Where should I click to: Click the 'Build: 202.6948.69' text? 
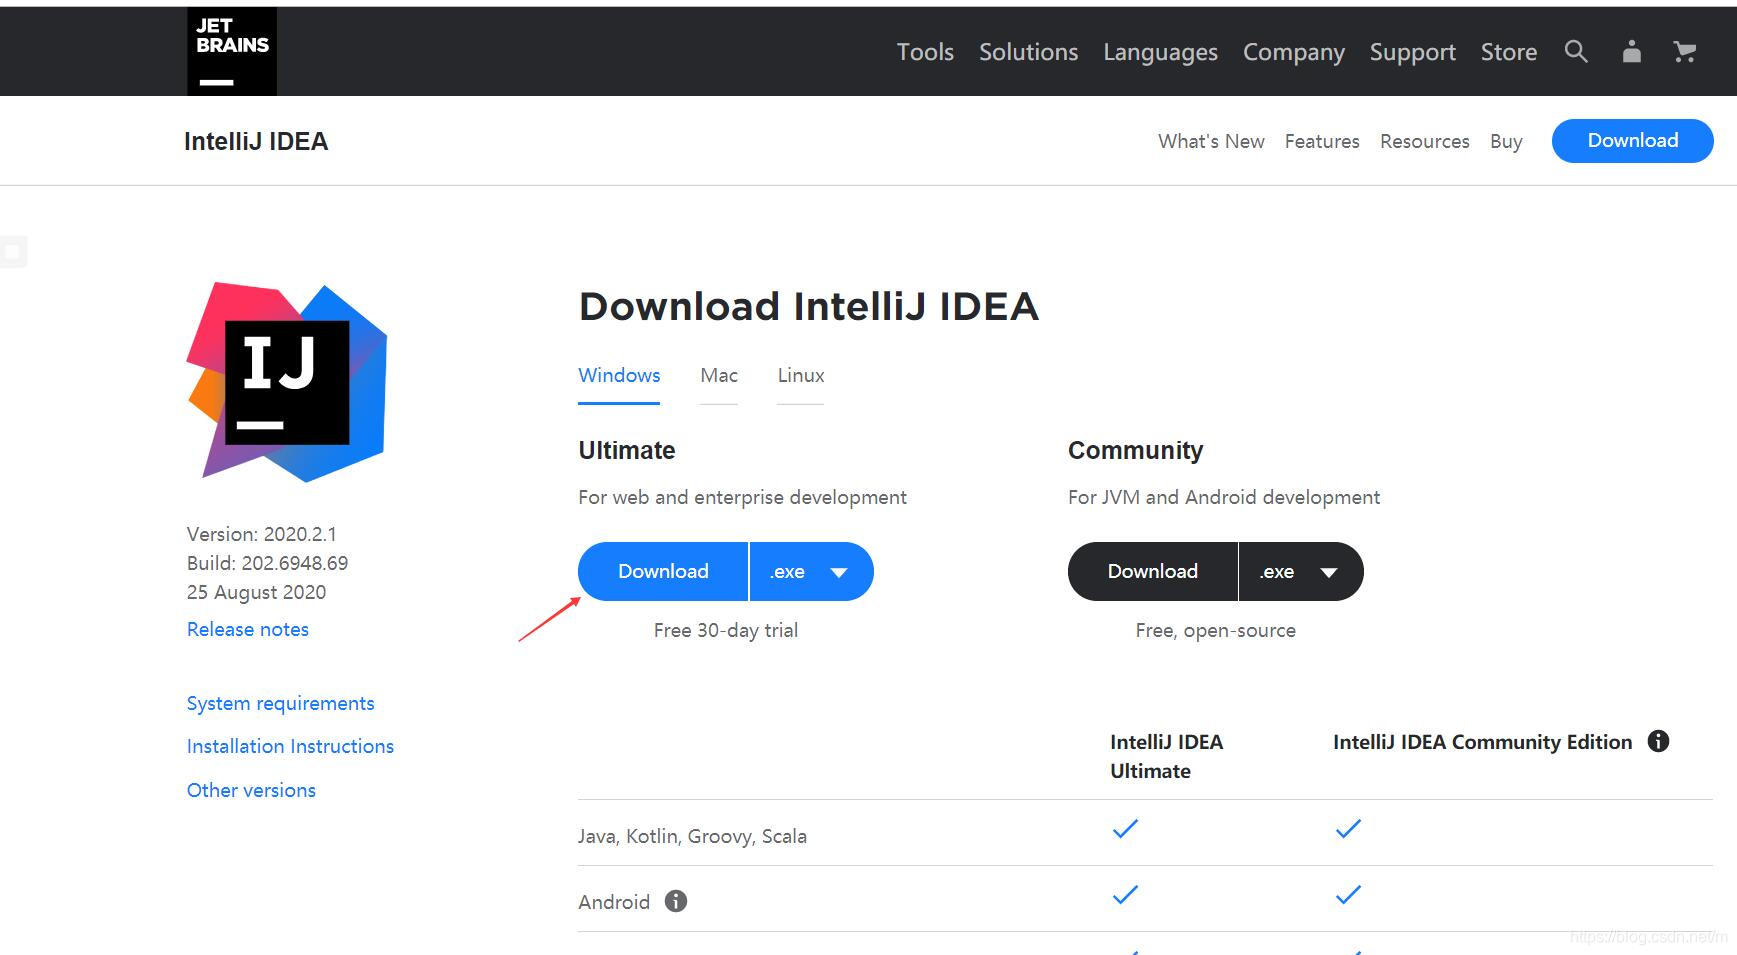[x=268, y=563]
